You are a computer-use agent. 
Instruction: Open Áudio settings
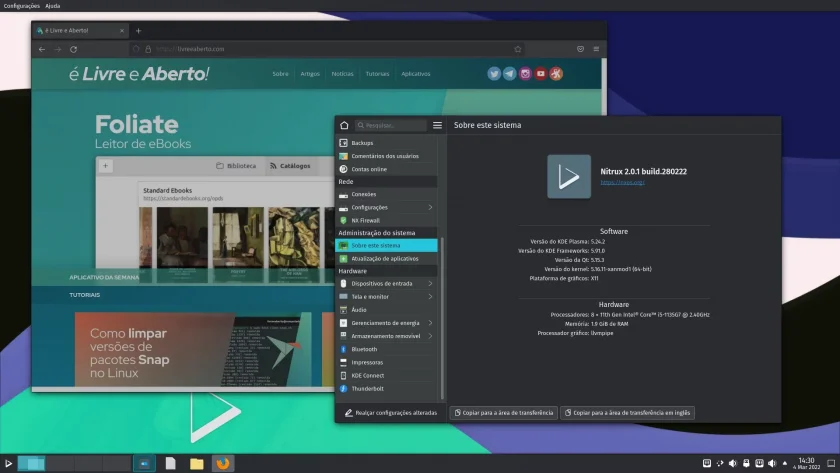click(386, 310)
